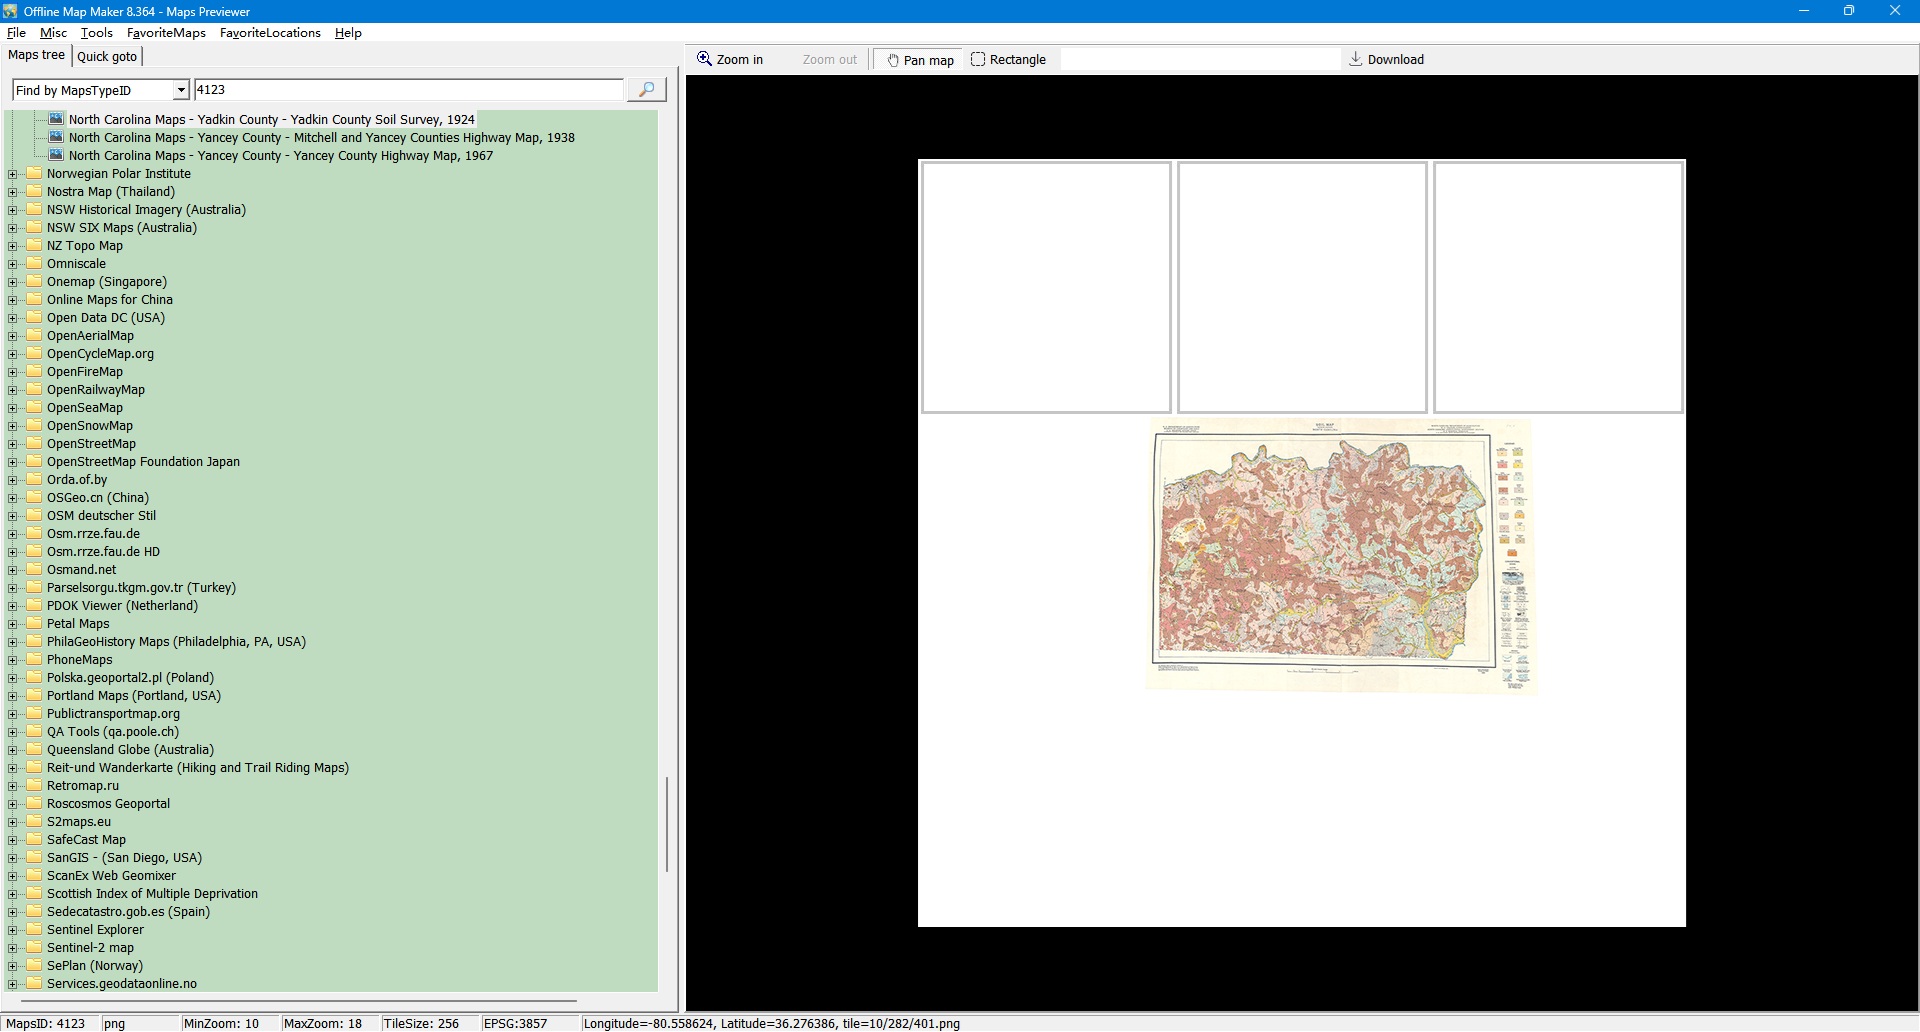This screenshot has width=1920, height=1032.
Task: Click the Download arrow button
Action: coord(1386,60)
